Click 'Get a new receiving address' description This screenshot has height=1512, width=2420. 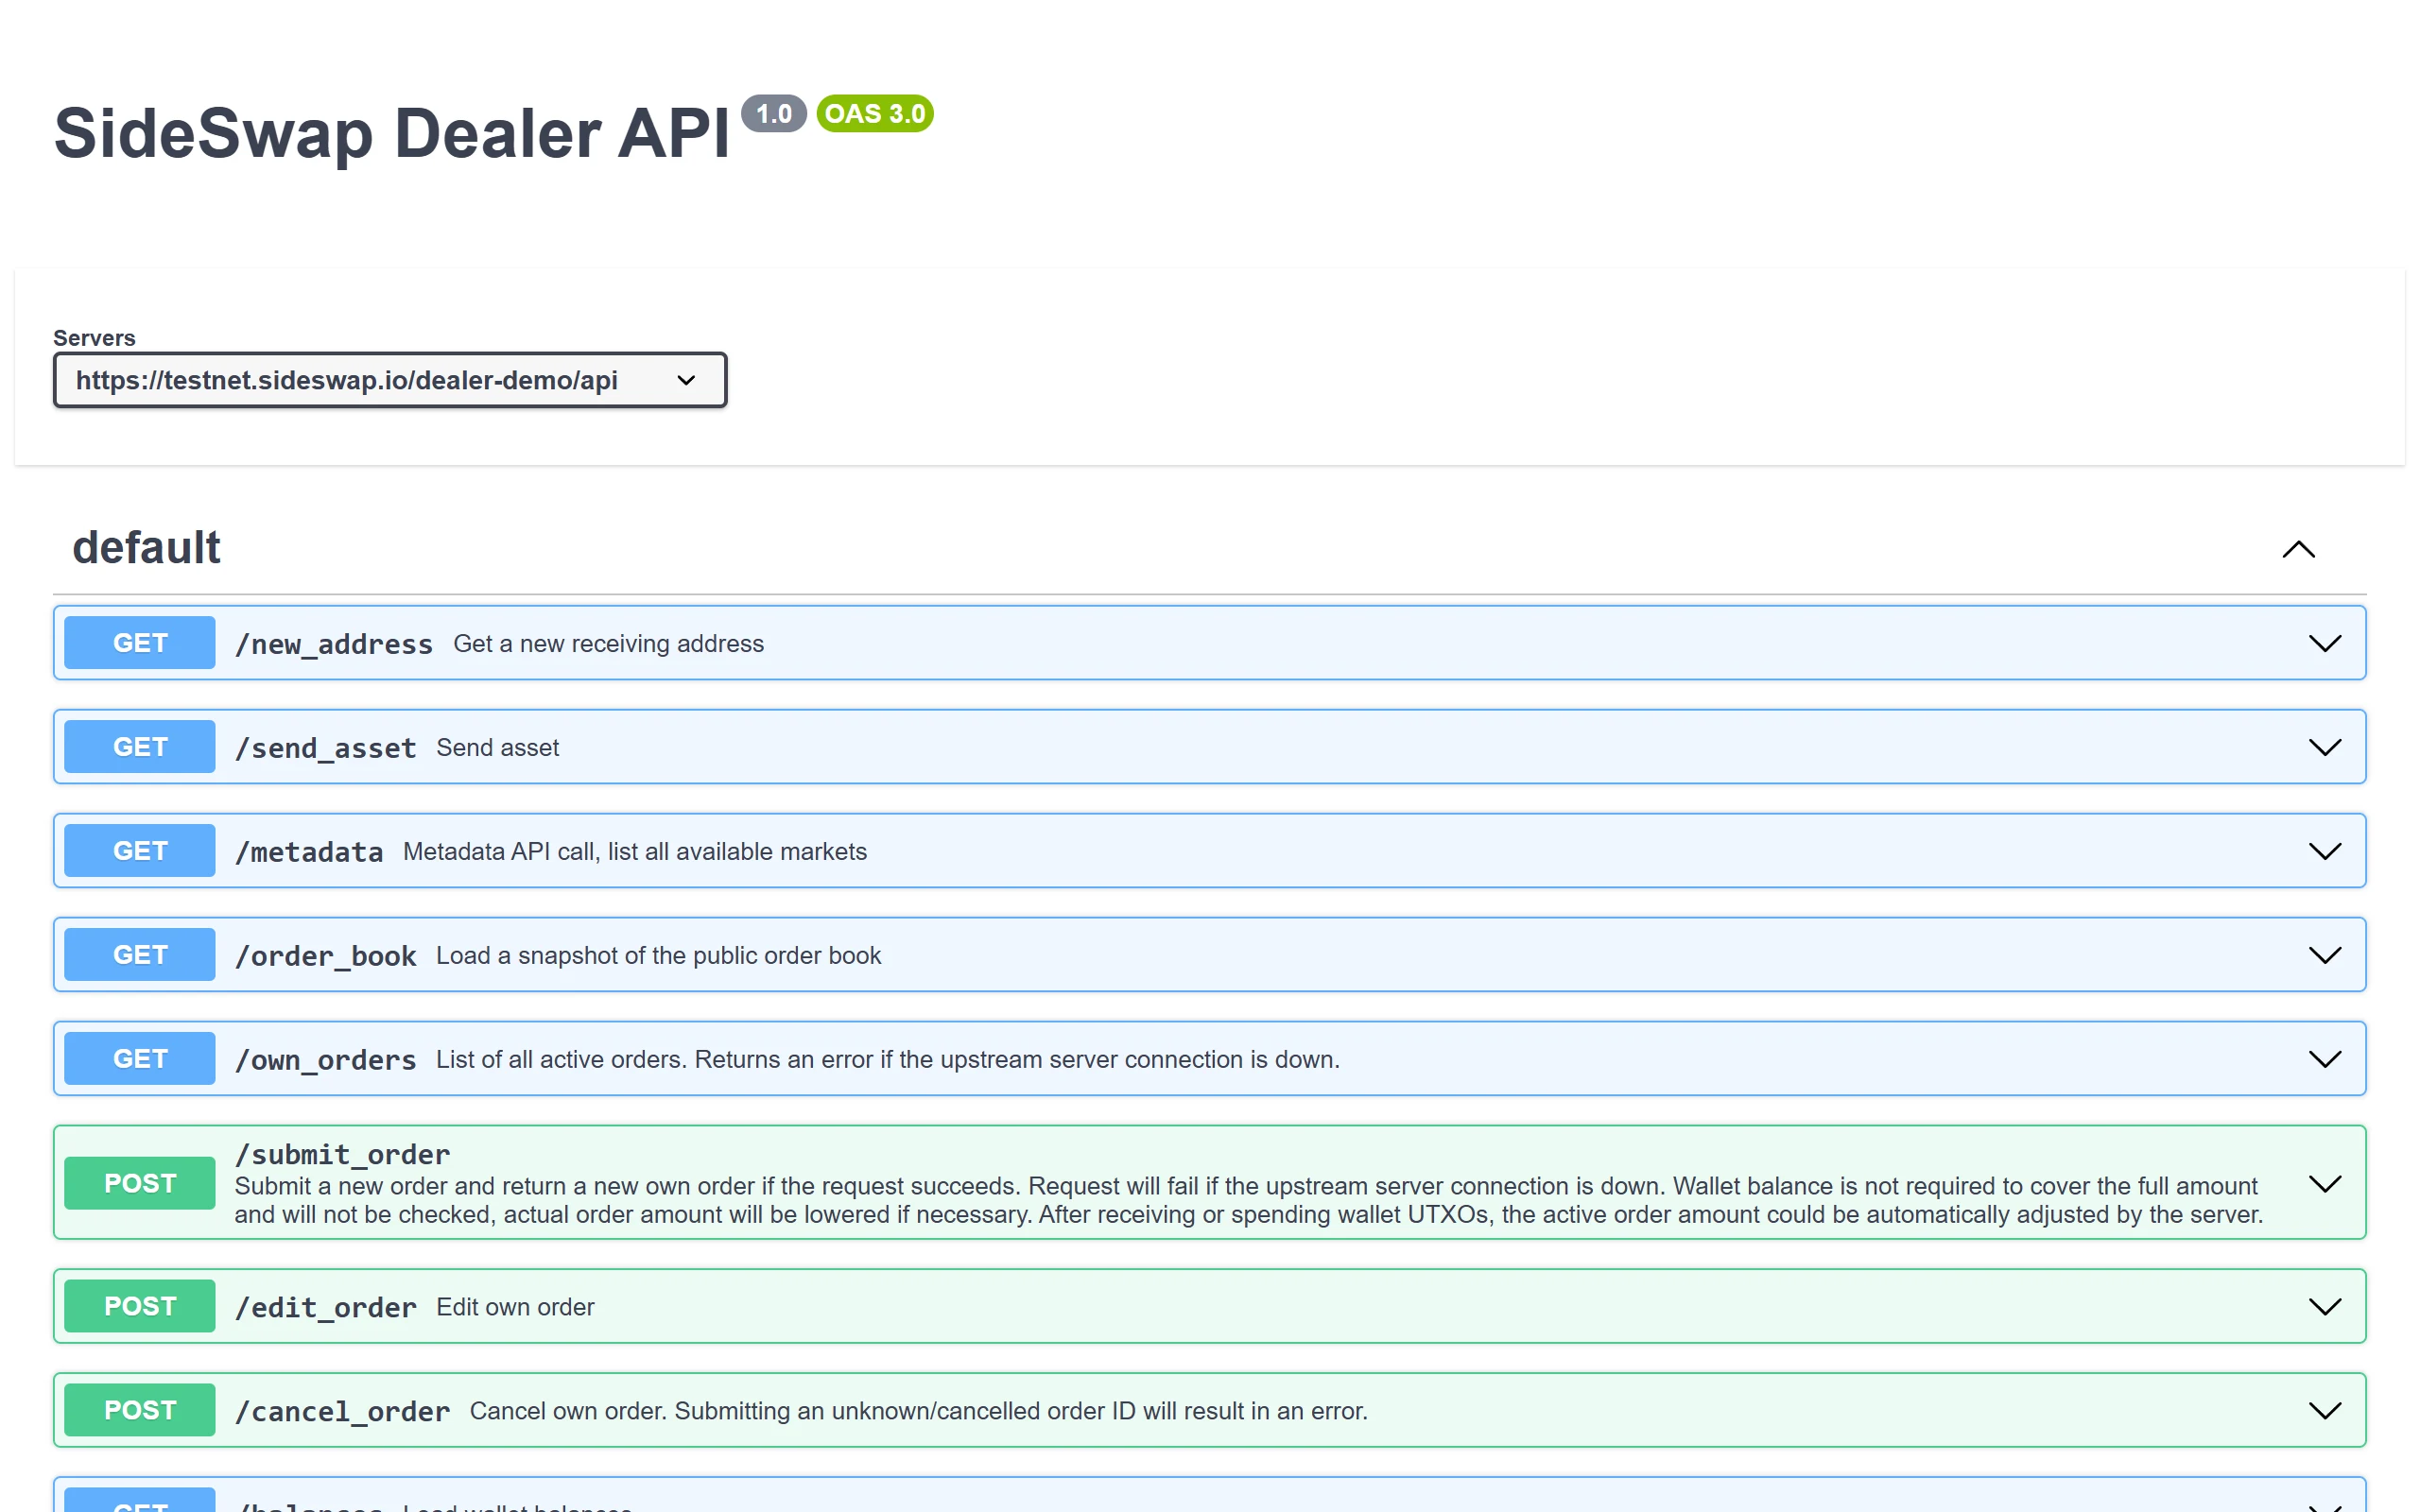(609, 644)
